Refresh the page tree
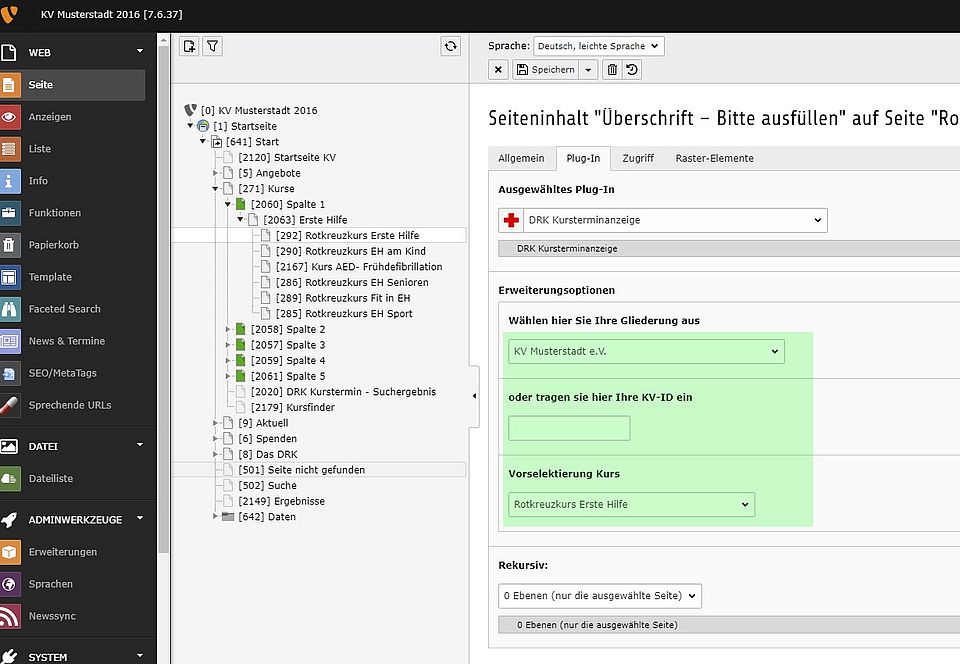960x664 pixels. pyautogui.click(x=451, y=46)
